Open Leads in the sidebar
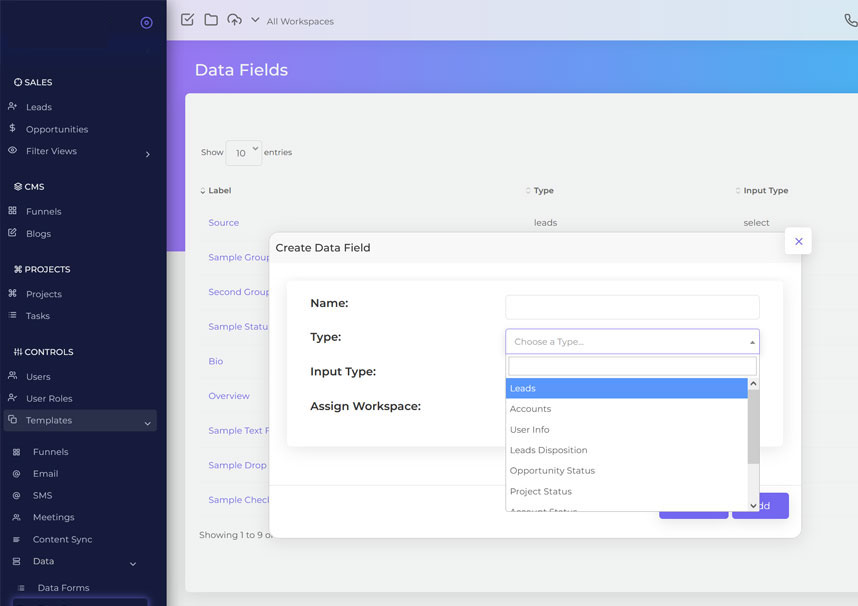This screenshot has height=606, width=858. coord(39,107)
